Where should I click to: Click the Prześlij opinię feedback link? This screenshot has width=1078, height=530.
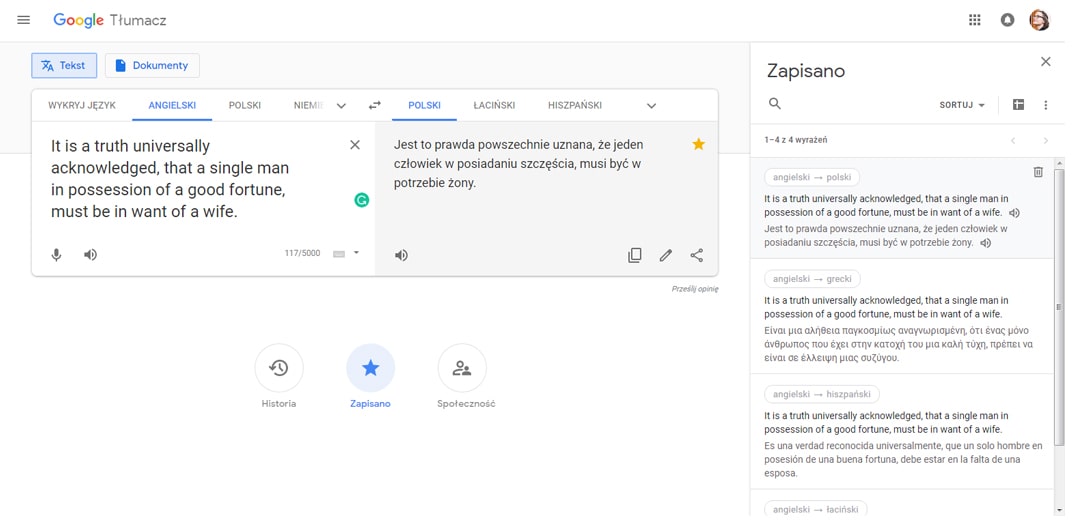pyautogui.click(x=695, y=289)
